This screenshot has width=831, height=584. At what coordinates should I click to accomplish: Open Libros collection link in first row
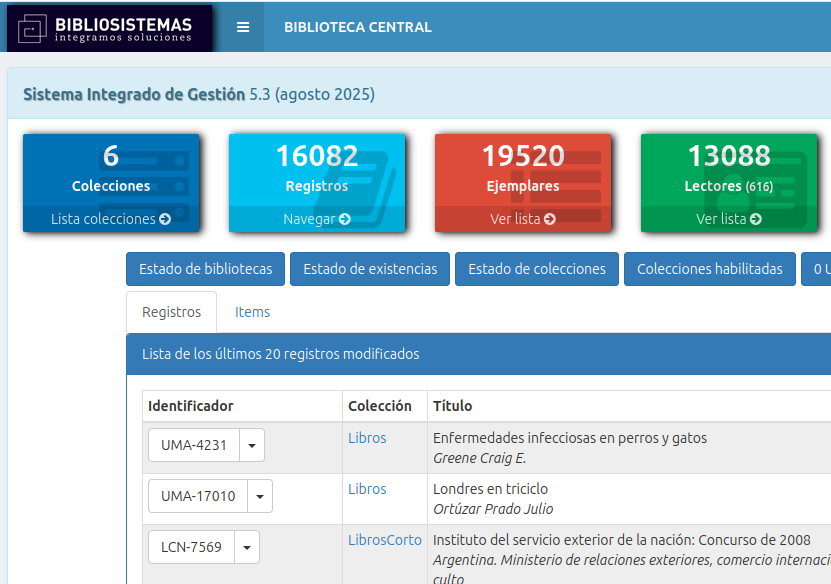[x=367, y=438]
